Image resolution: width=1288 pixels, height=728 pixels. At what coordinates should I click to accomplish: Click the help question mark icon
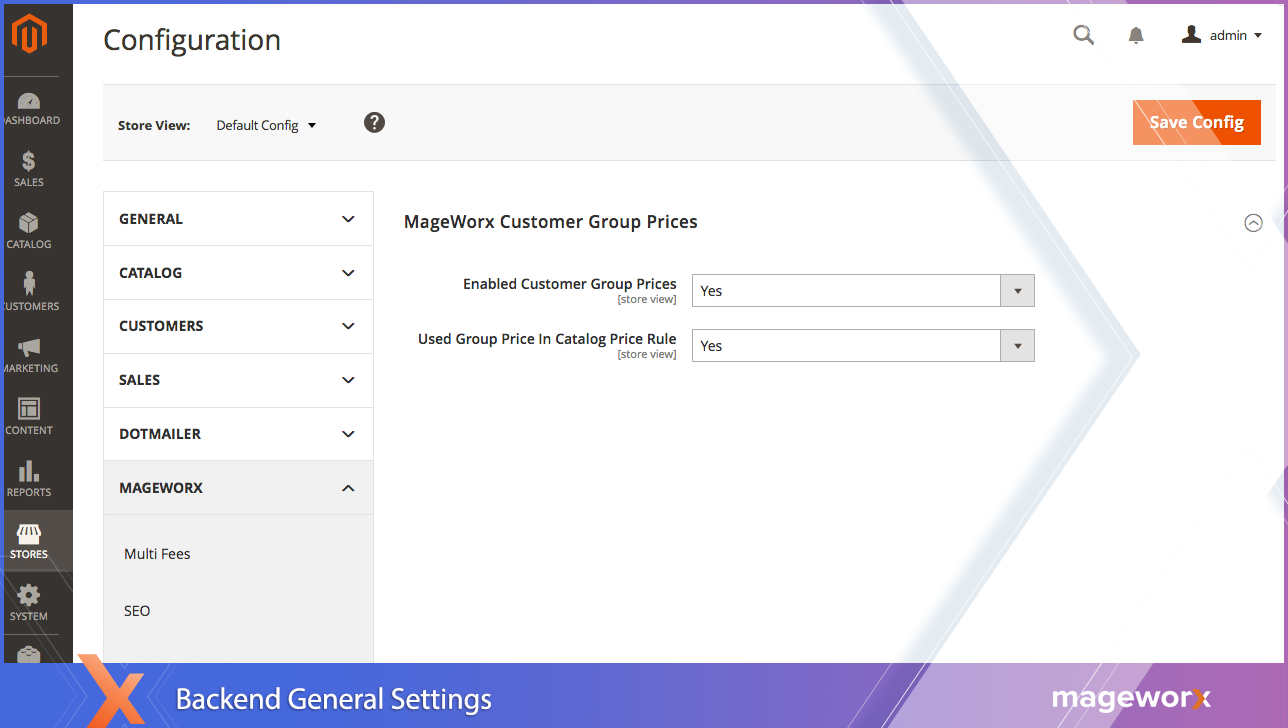374,123
